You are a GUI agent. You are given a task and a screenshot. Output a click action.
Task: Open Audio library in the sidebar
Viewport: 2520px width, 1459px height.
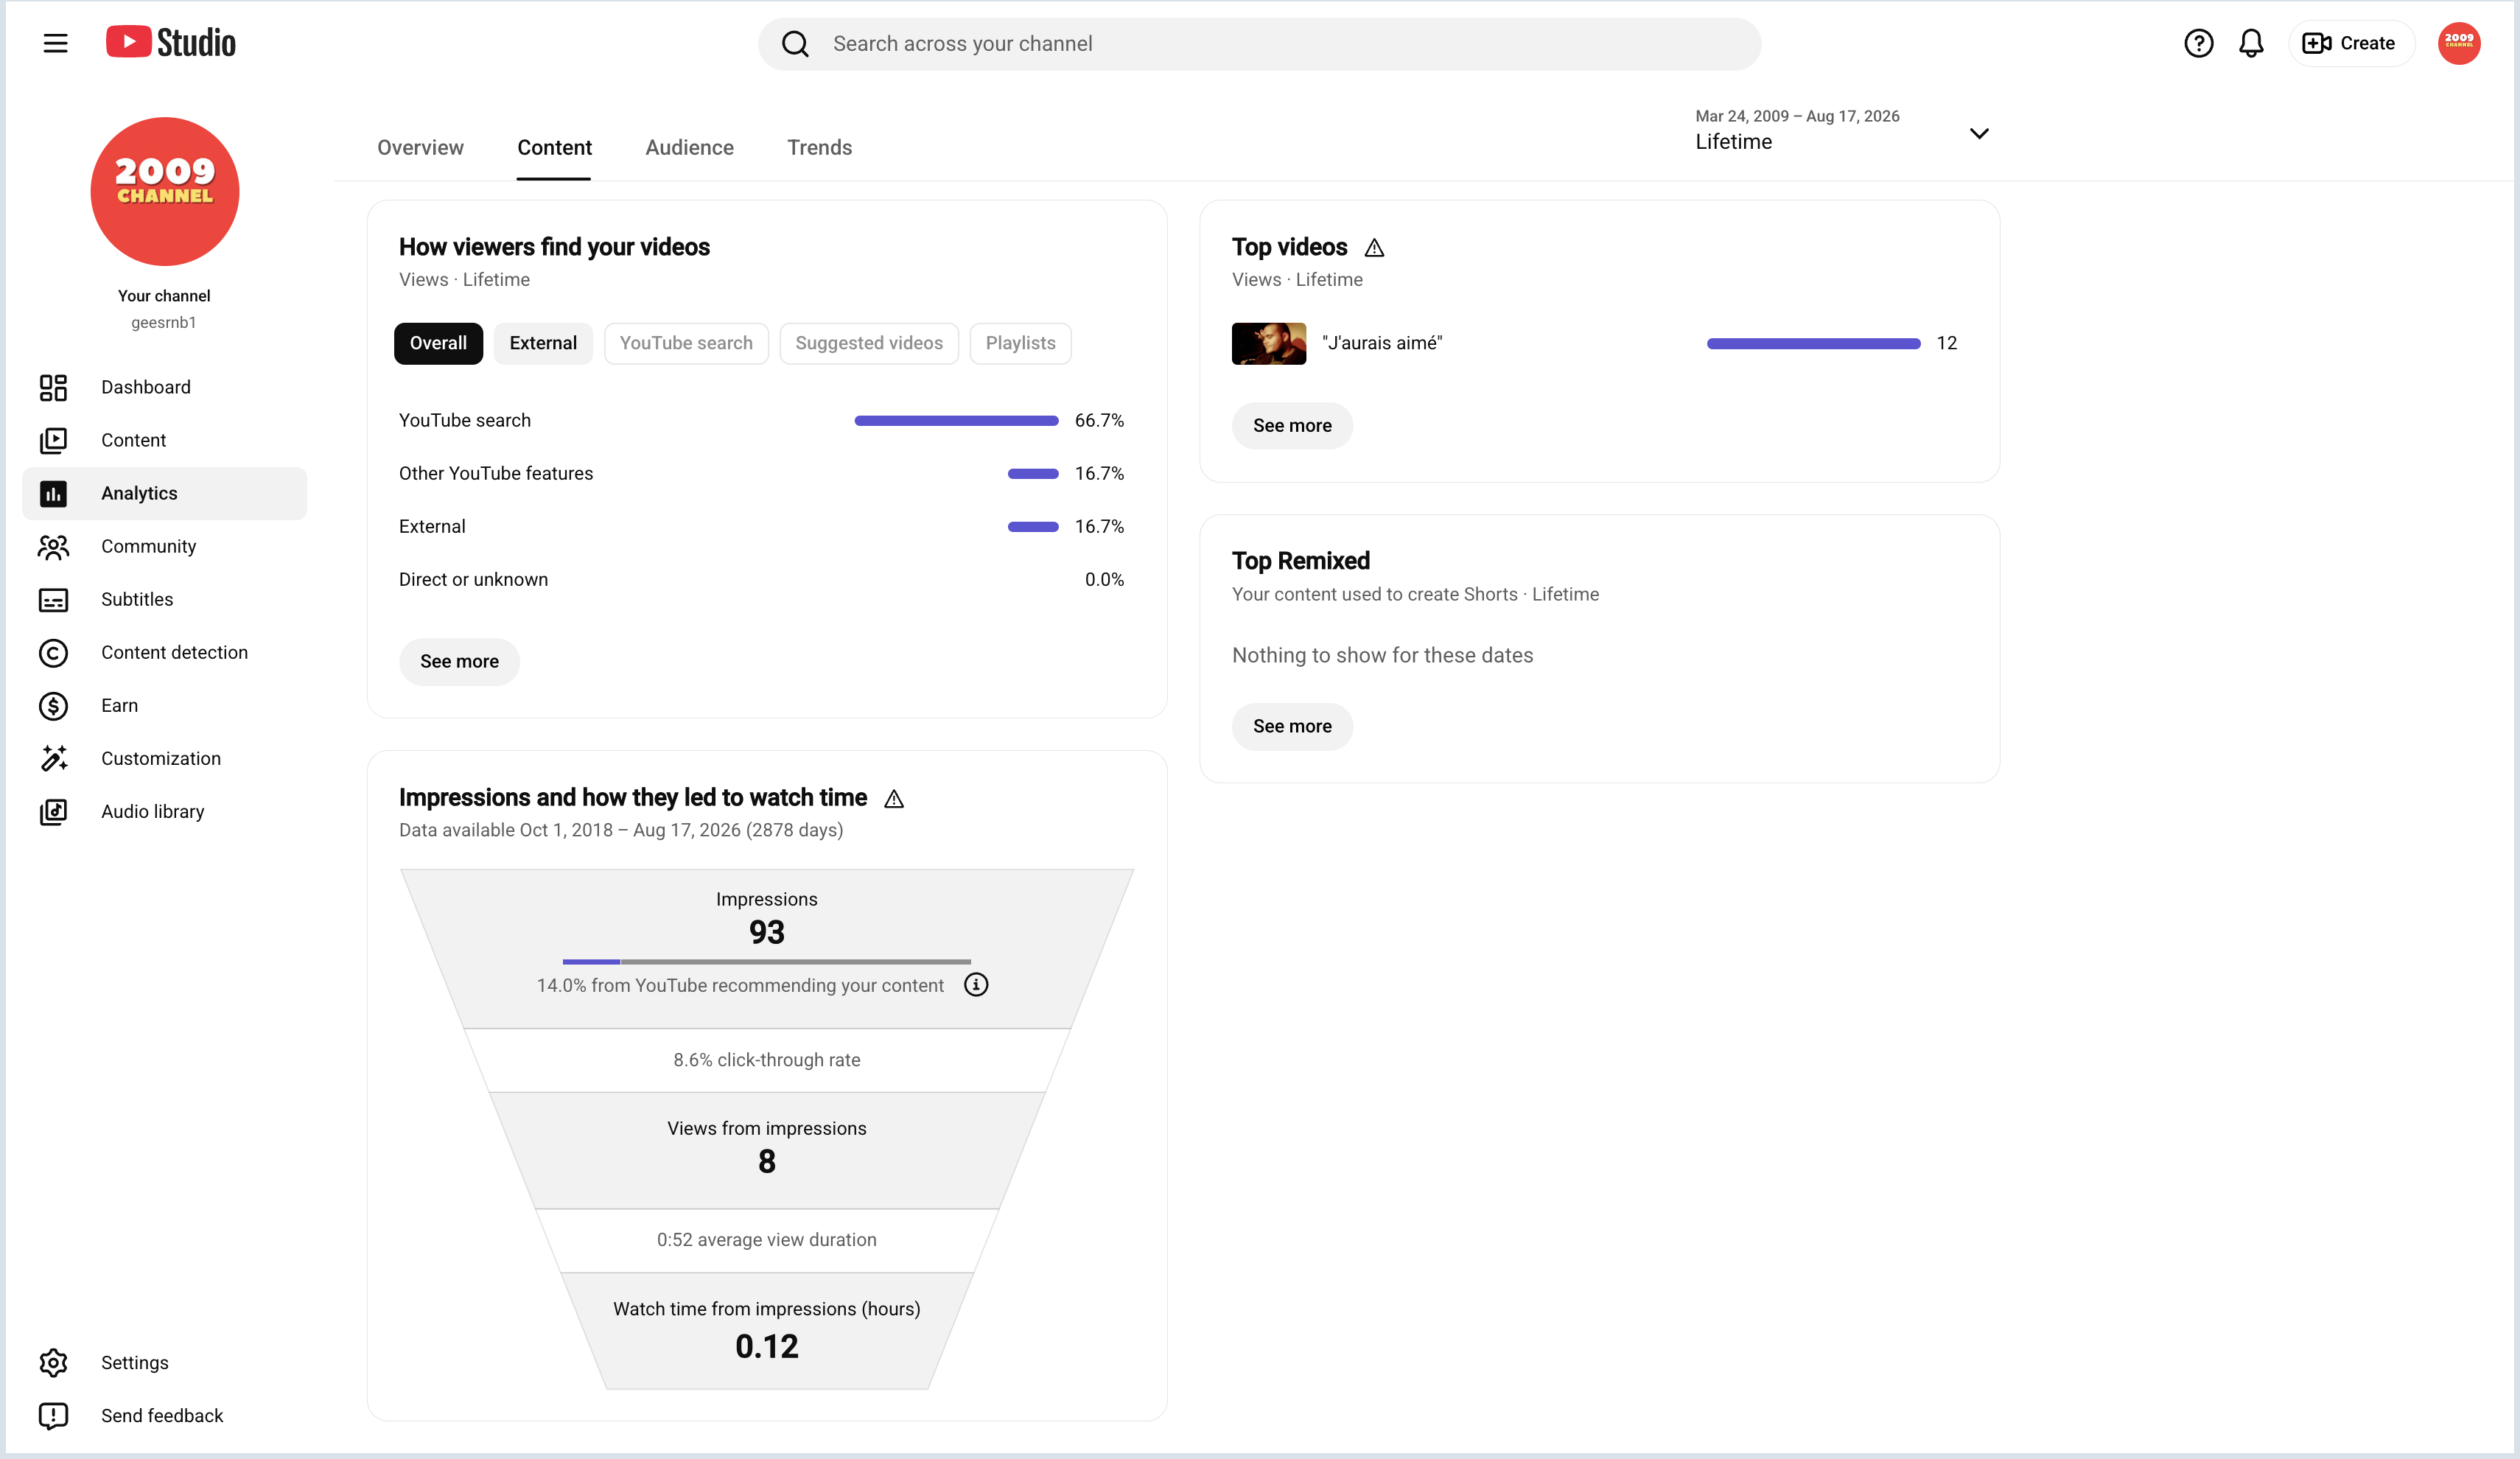(x=165, y=811)
